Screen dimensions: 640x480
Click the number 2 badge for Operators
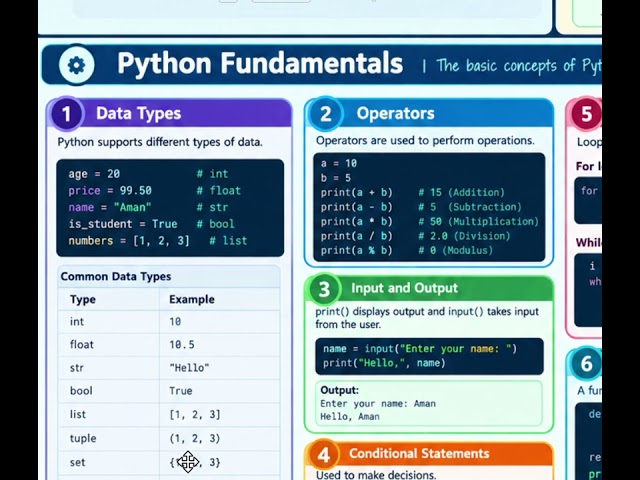(325, 114)
